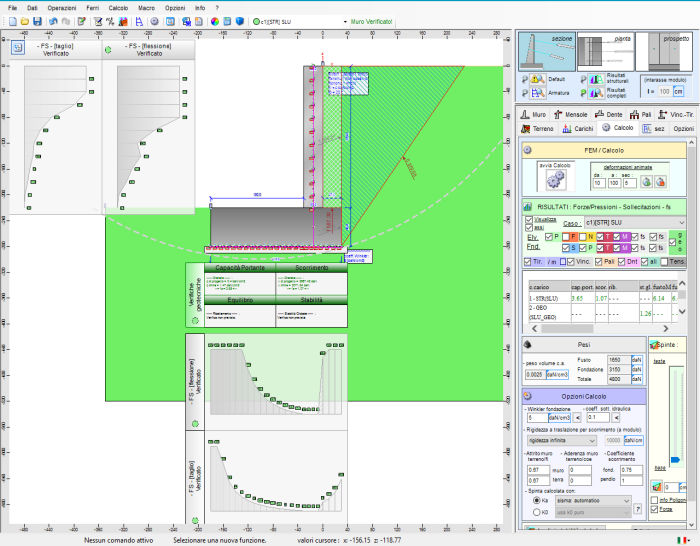This screenshot has height=546, width=700.
Task: Click the Risultati completi view icon
Action: click(596, 93)
